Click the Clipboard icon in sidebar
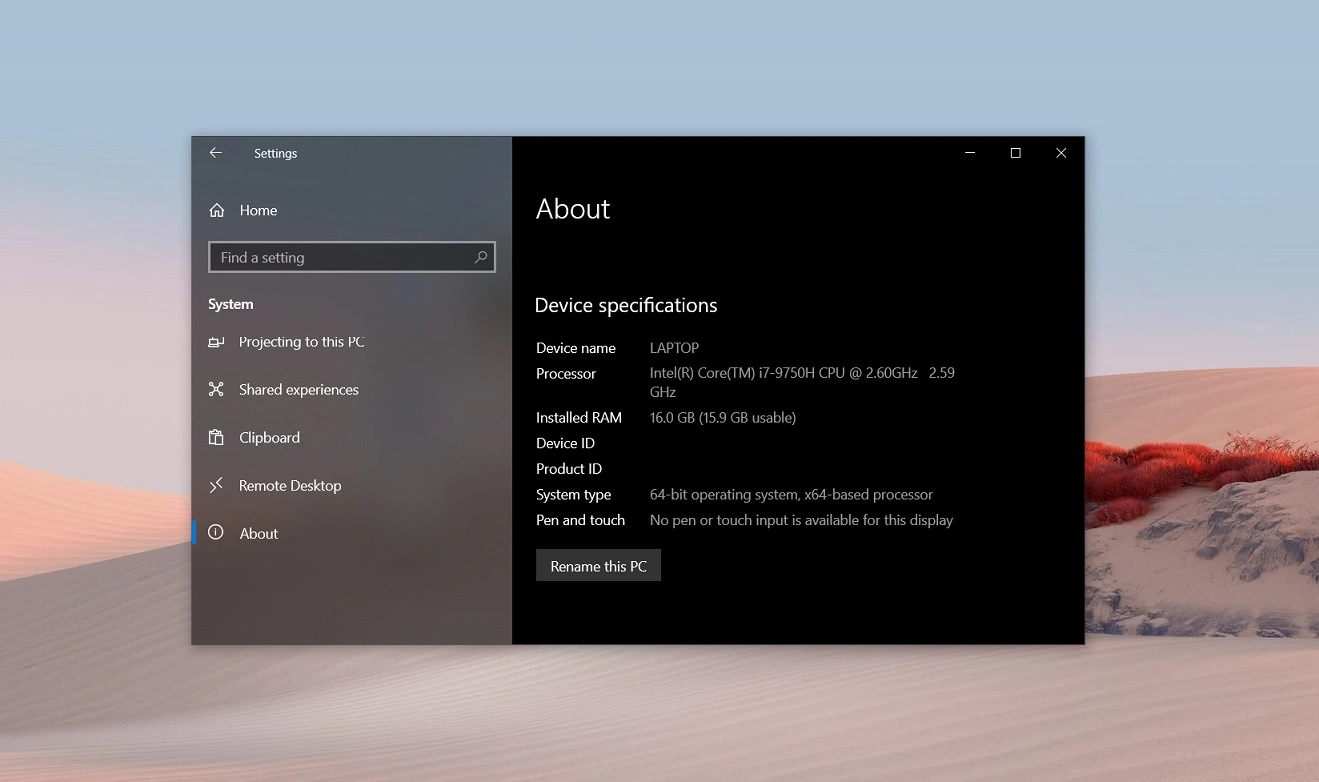This screenshot has height=782, width=1319. (216, 438)
